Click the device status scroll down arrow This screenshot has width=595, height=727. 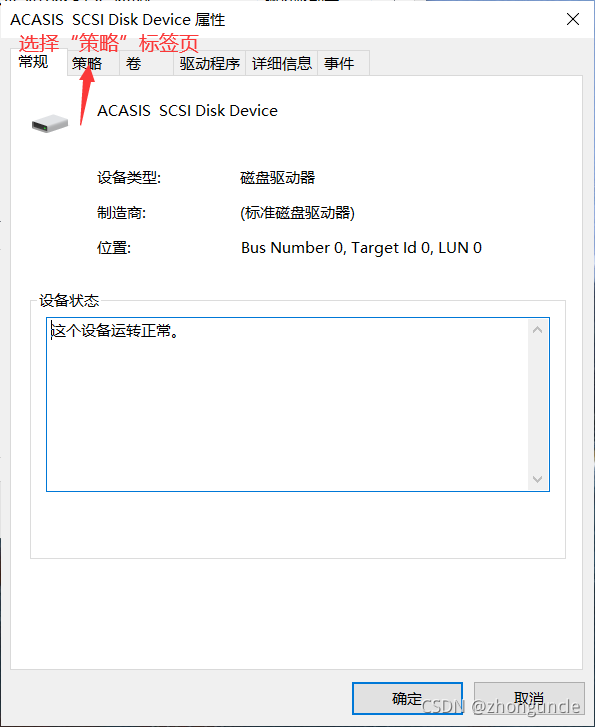click(537, 479)
